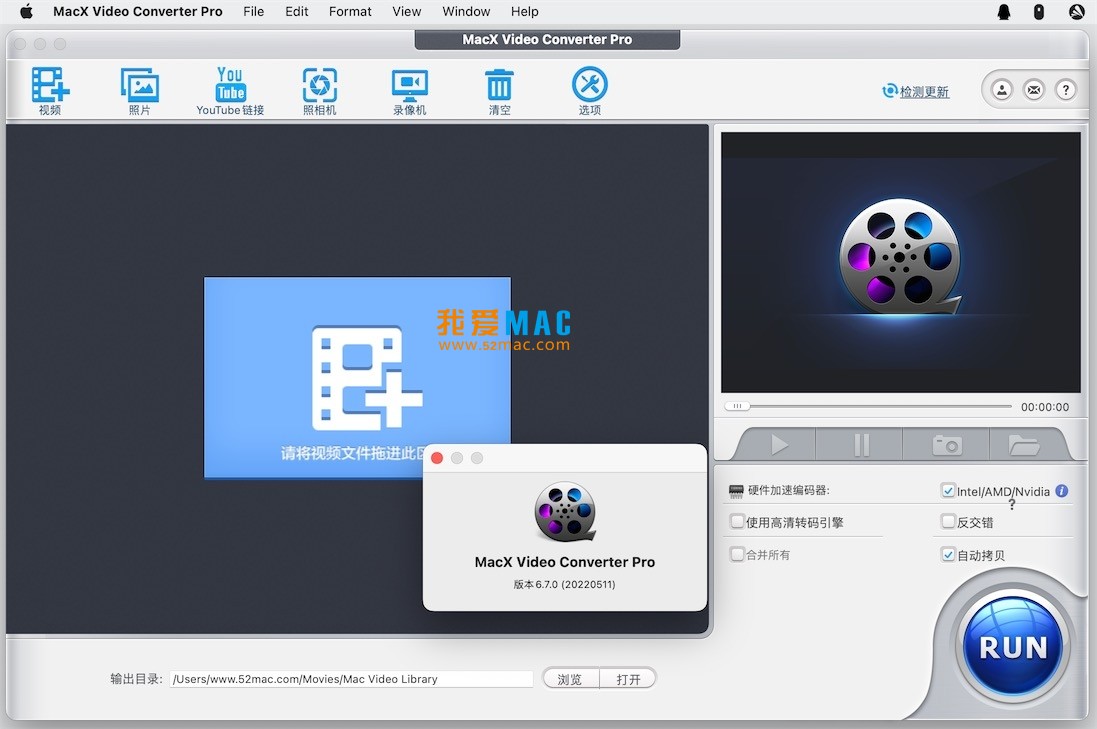Open the YouTube 链接 downloader

tap(230, 90)
